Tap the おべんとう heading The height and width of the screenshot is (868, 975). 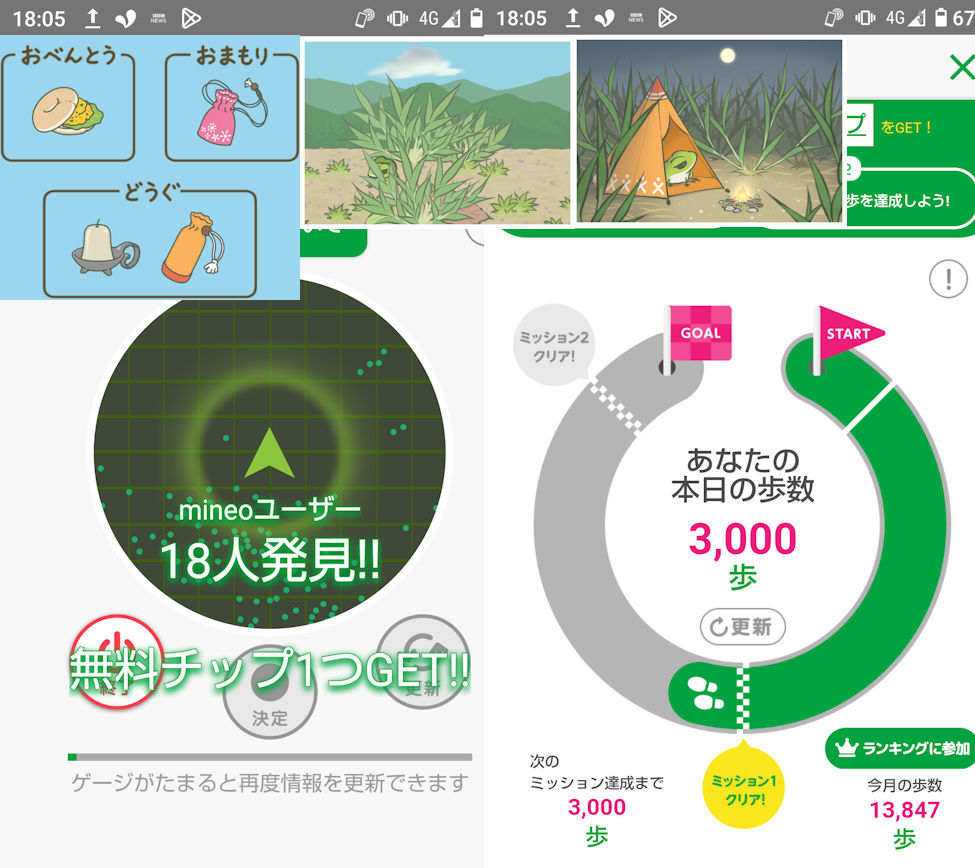click(68, 55)
